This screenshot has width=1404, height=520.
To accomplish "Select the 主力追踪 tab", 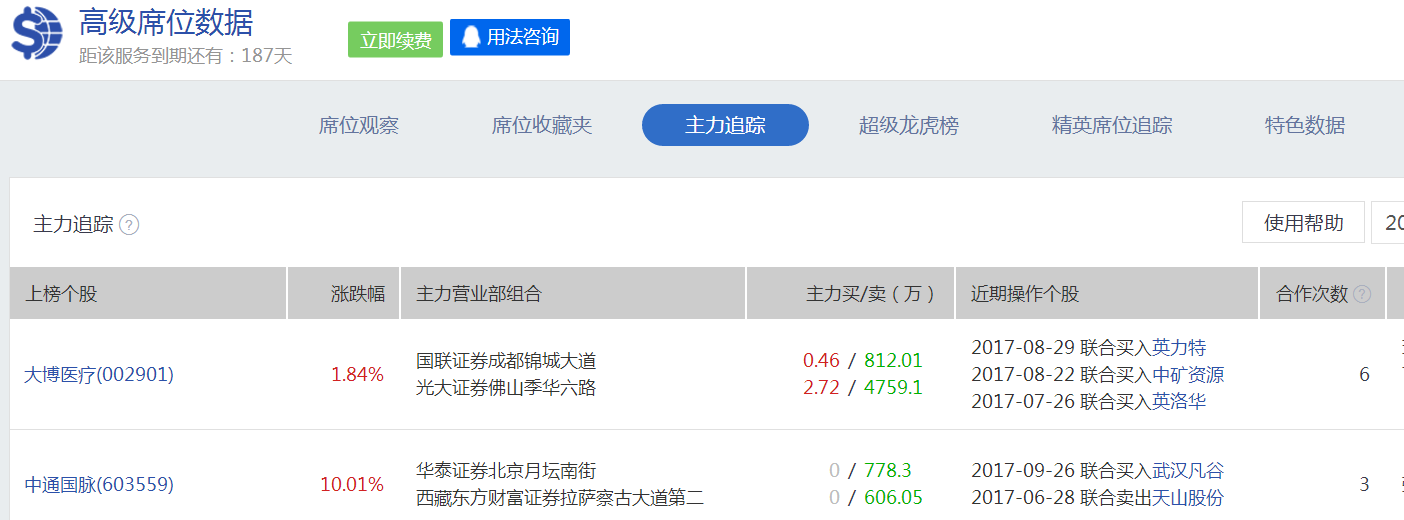I will pyautogui.click(x=725, y=126).
